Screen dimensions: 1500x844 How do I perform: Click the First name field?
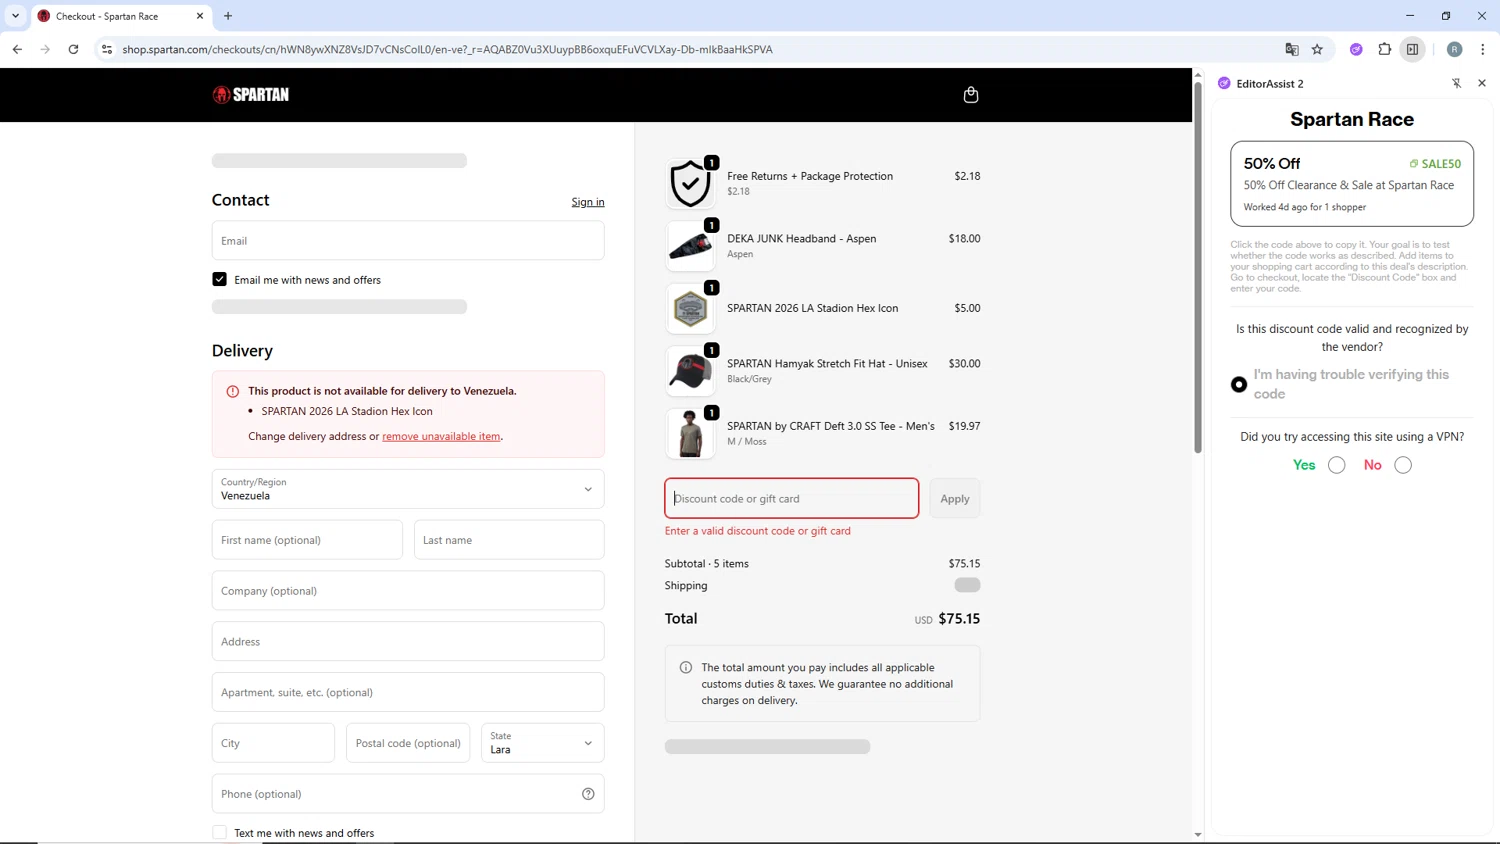click(307, 540)
